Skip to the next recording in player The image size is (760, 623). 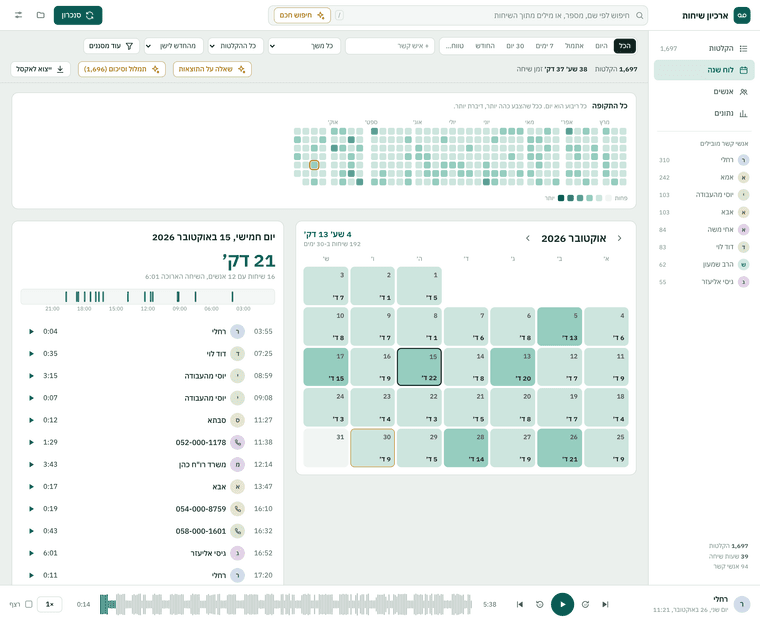605,605
